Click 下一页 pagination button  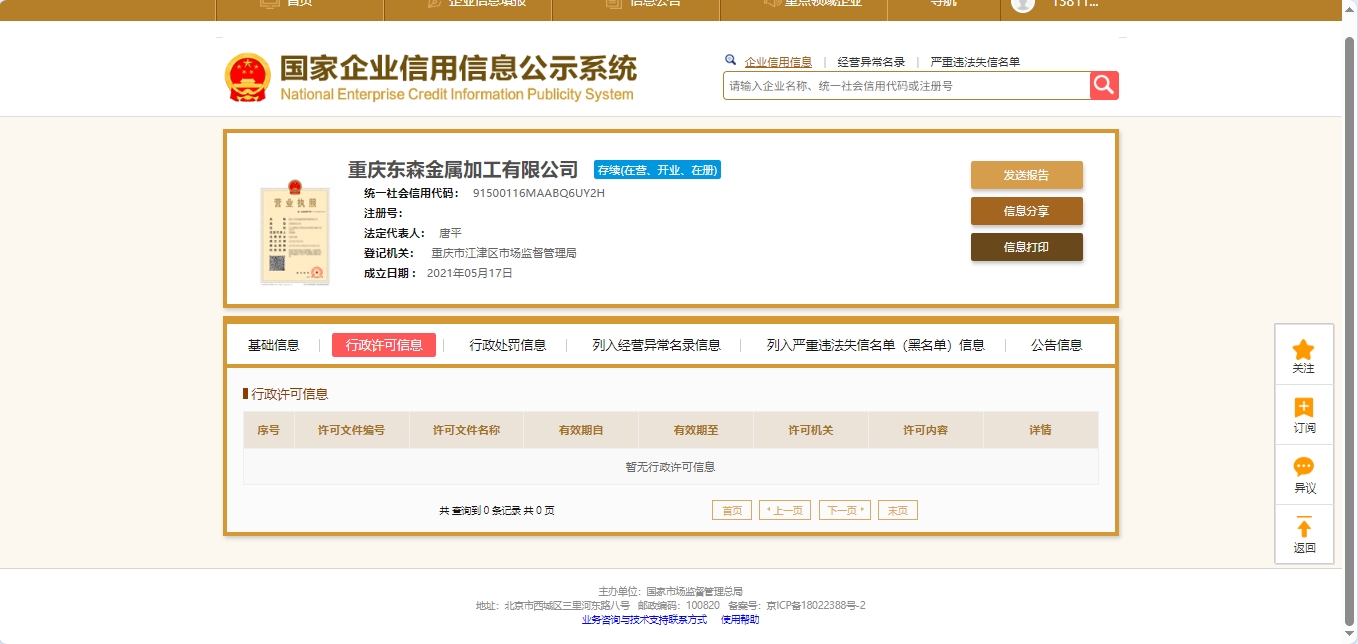click(x=845, y=510)
